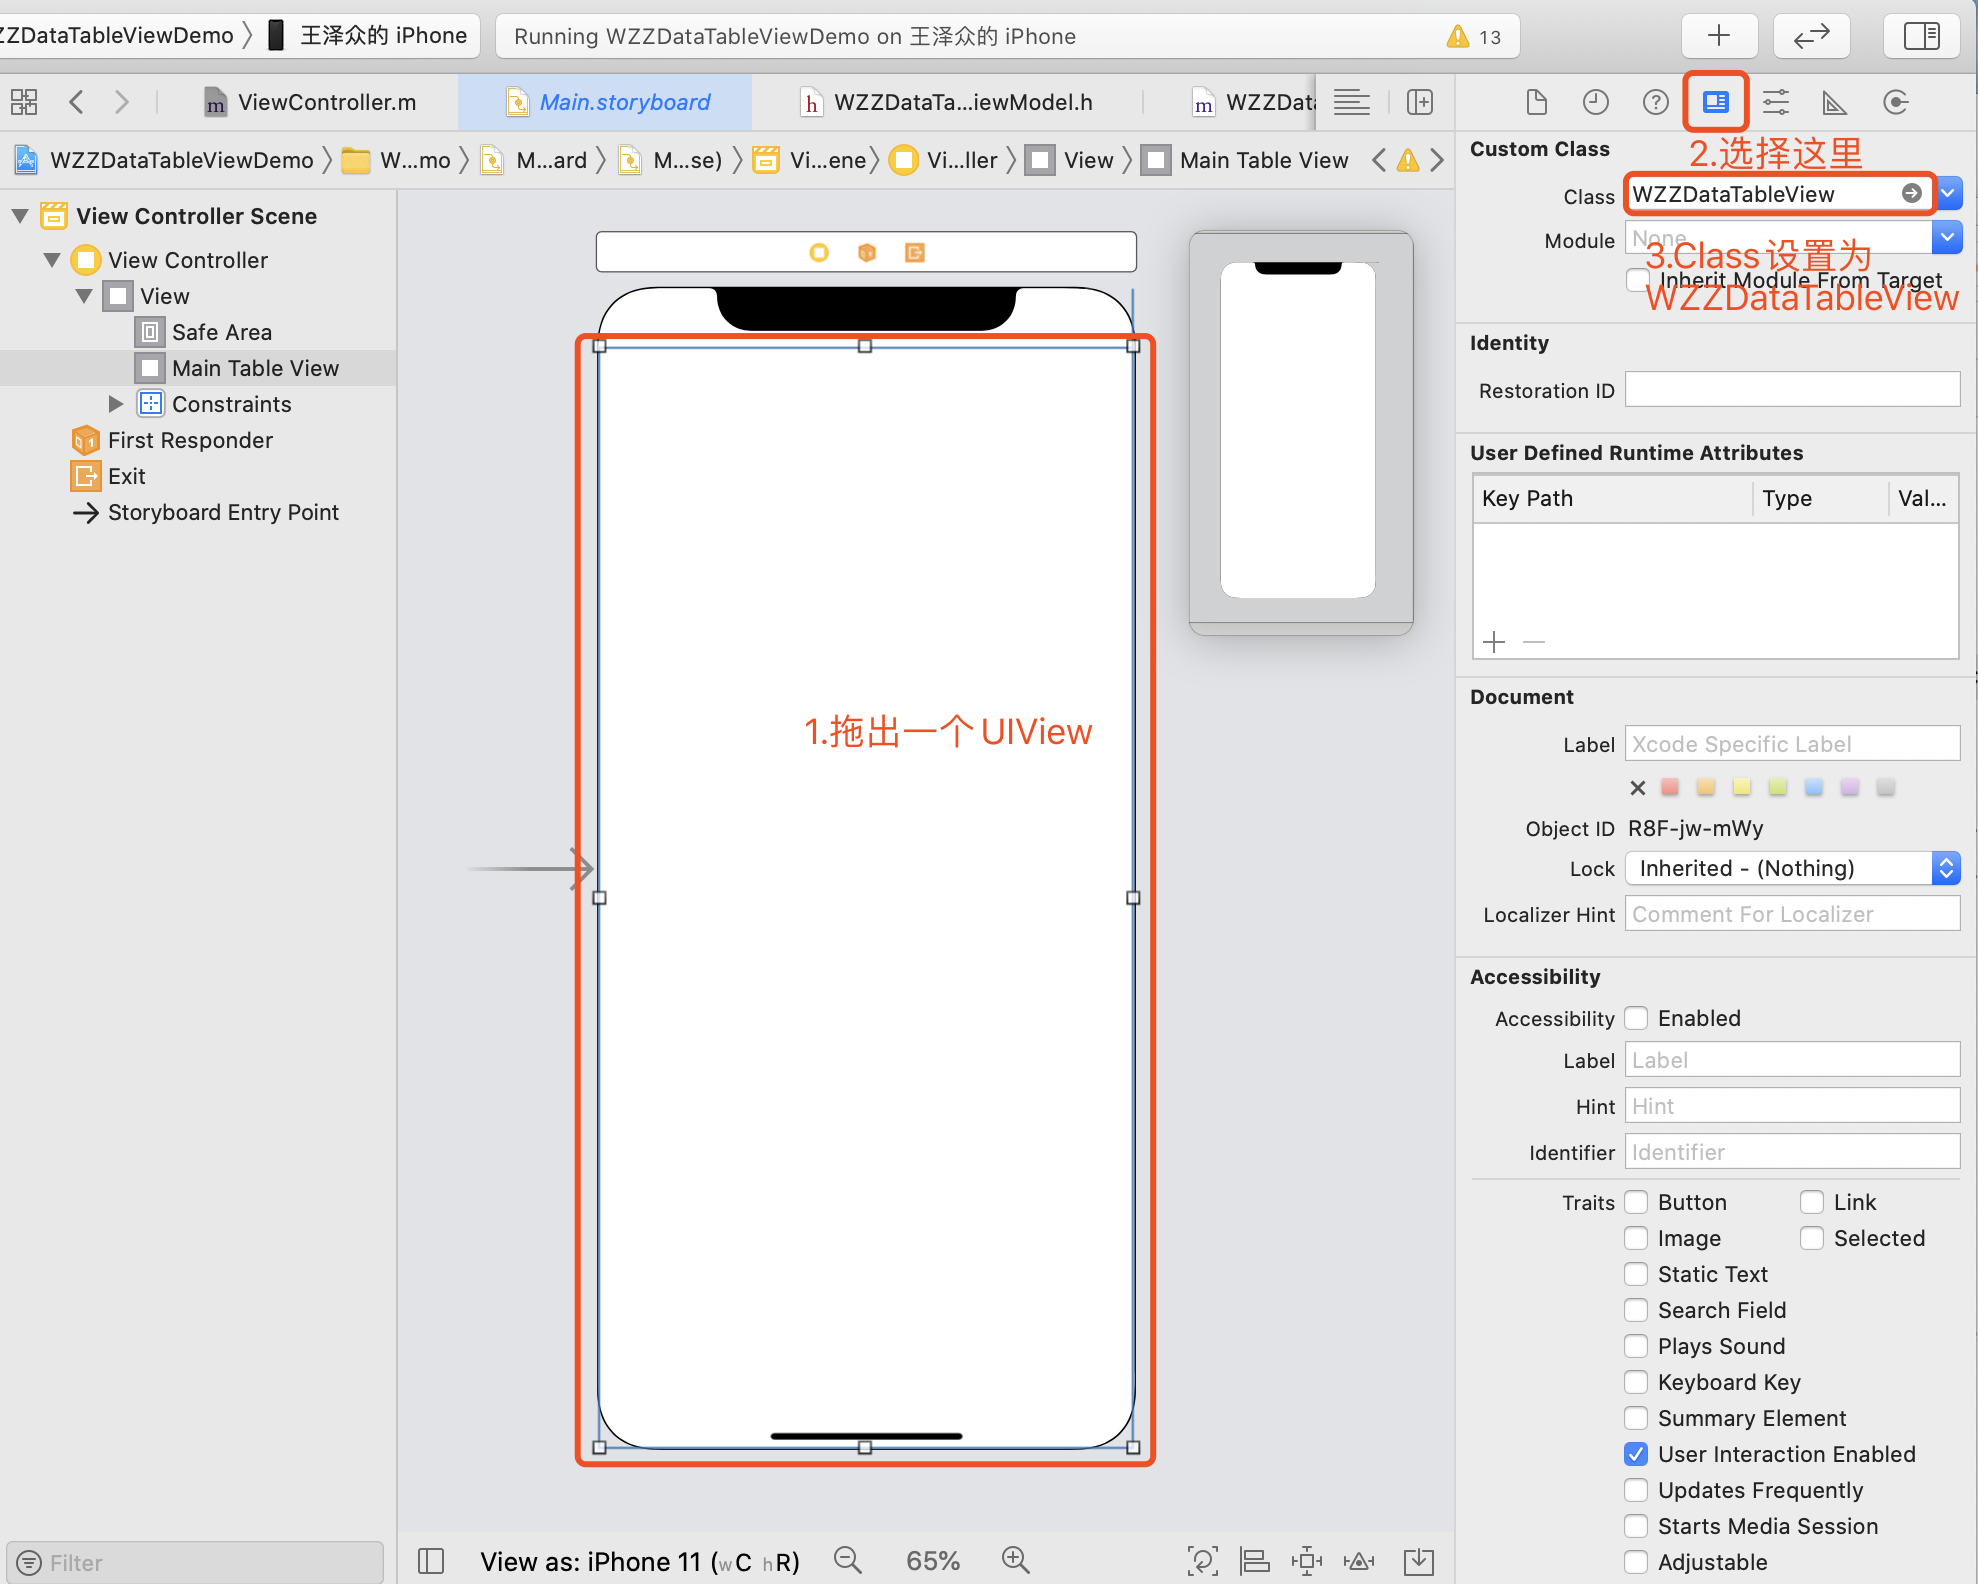Viewport: 1978px width, 1584px height.
Task: Expand the Constraints tree item
Action: click(116, 404)
